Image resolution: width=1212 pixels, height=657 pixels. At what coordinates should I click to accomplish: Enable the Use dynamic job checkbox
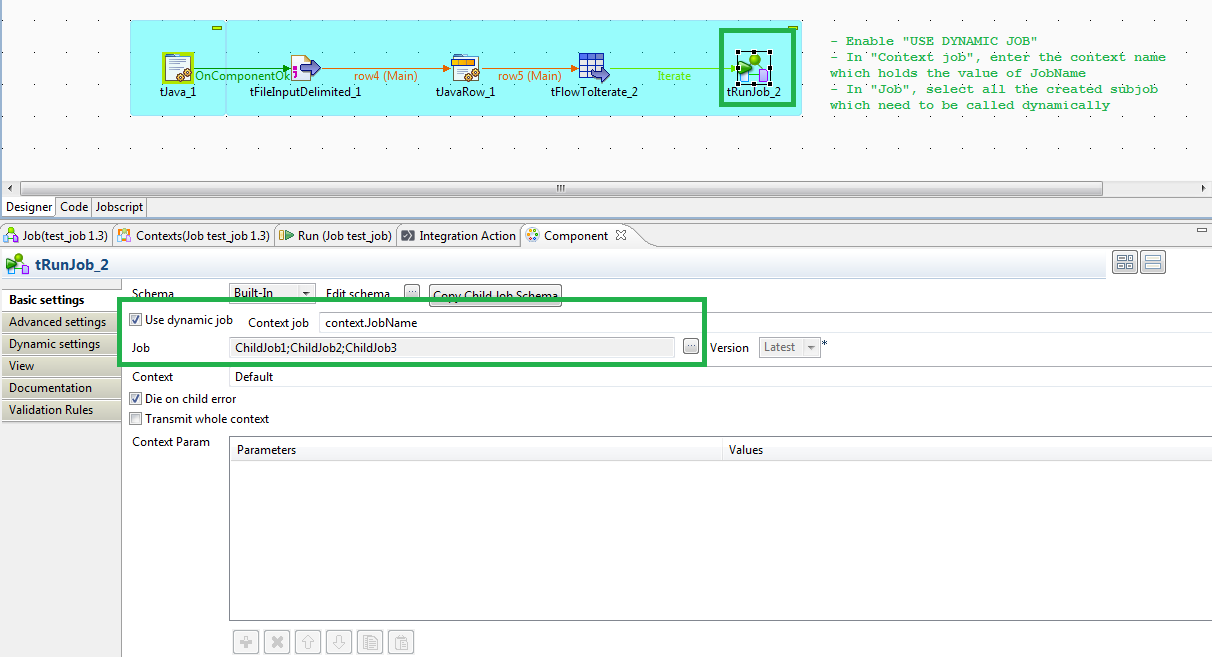pos(135,320)
